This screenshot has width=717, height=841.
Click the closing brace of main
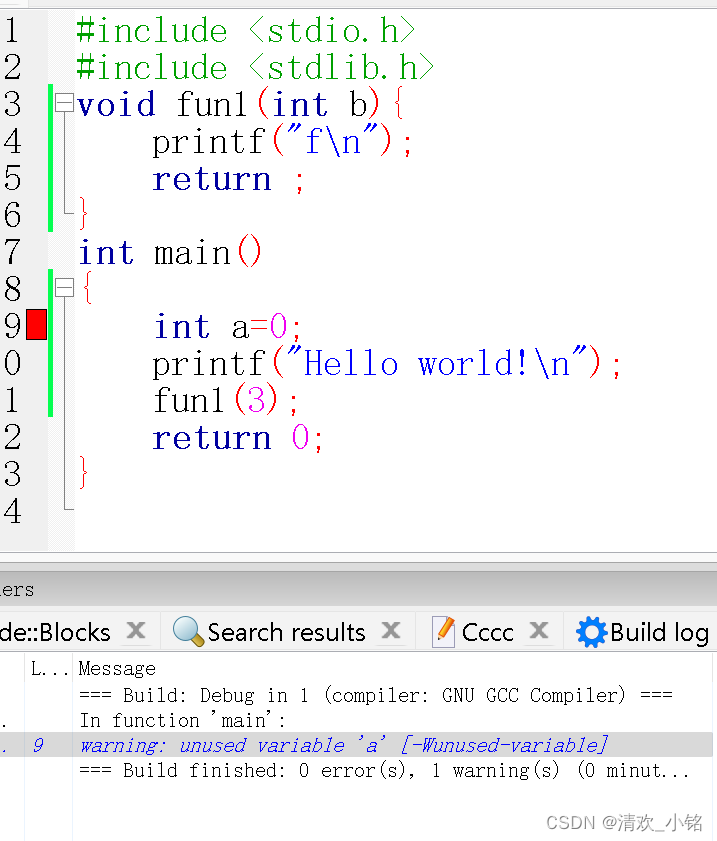[83, 473]
